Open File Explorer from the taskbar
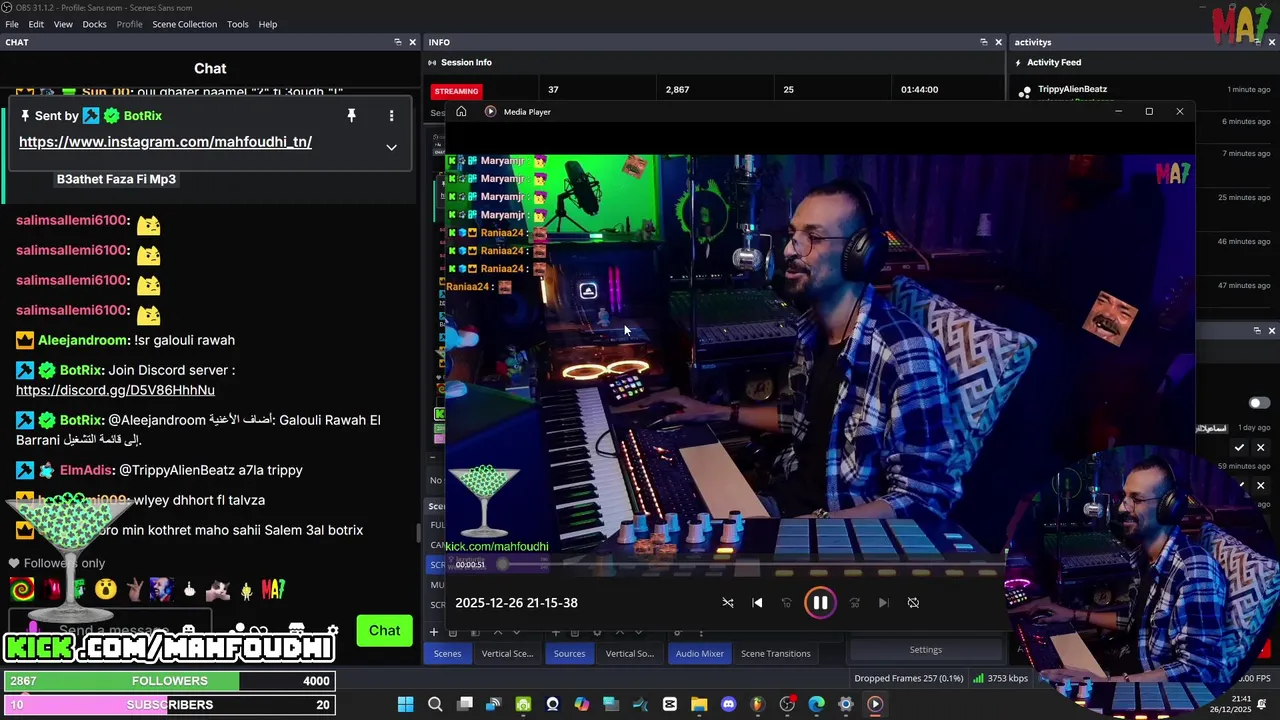 point(699,705)
